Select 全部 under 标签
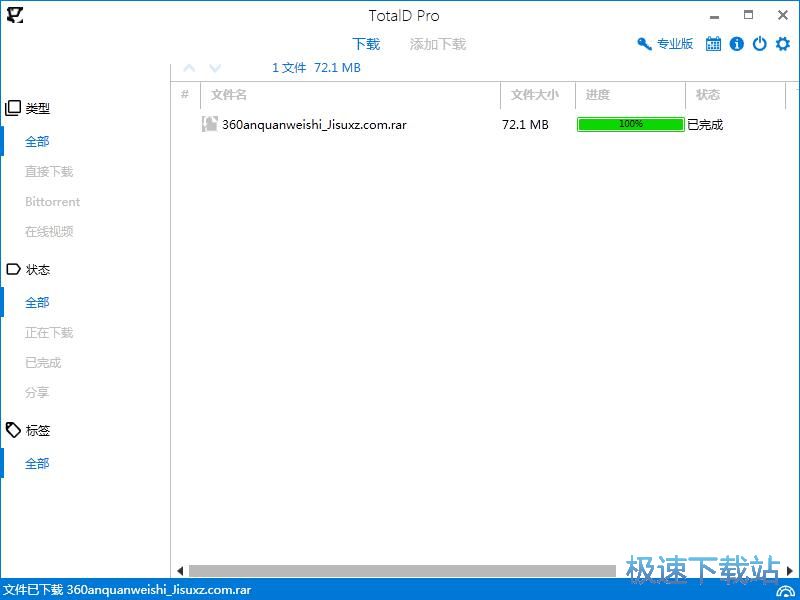Image resolution: width=800 pixels, height=600 pixels. (37, 463)
